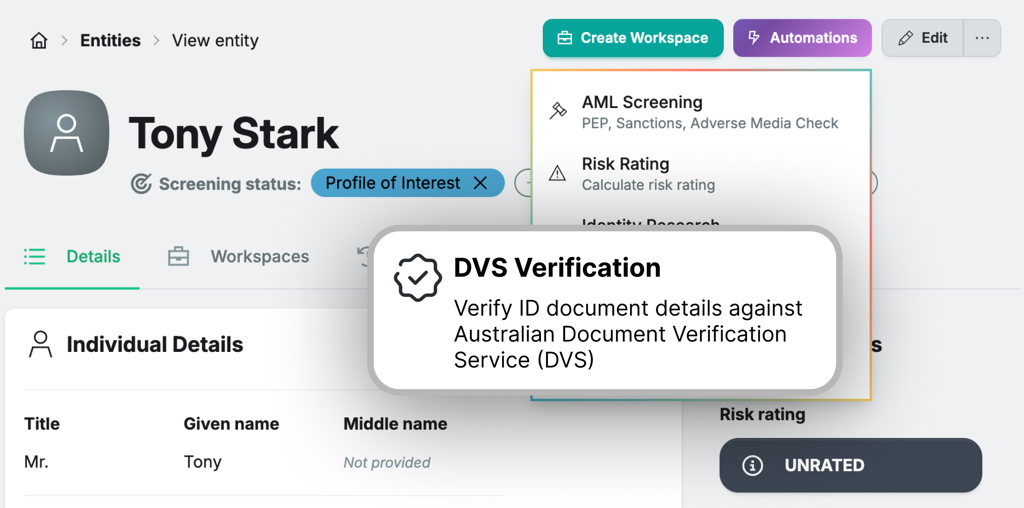Click the lightning bolt icon on Automations

[x=754, y=38]
